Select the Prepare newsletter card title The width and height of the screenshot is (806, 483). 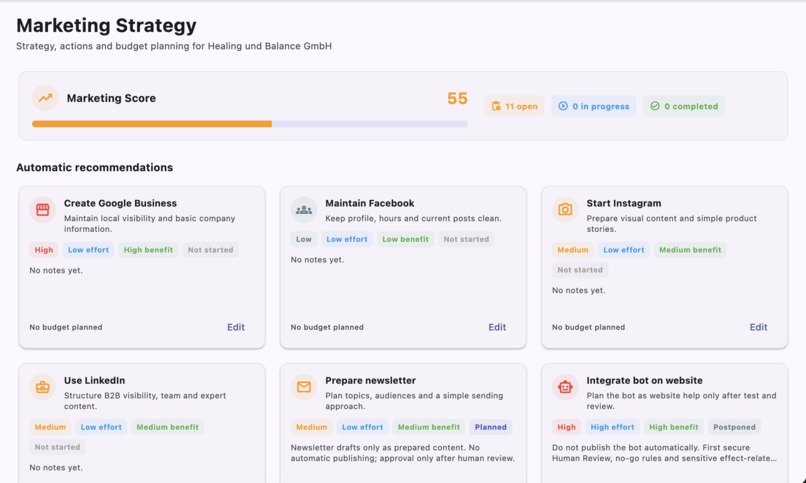coord(371,381)
